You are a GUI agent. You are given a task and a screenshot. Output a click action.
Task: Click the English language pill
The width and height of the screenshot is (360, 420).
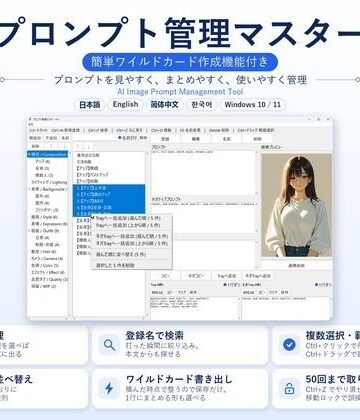point(125,105)
